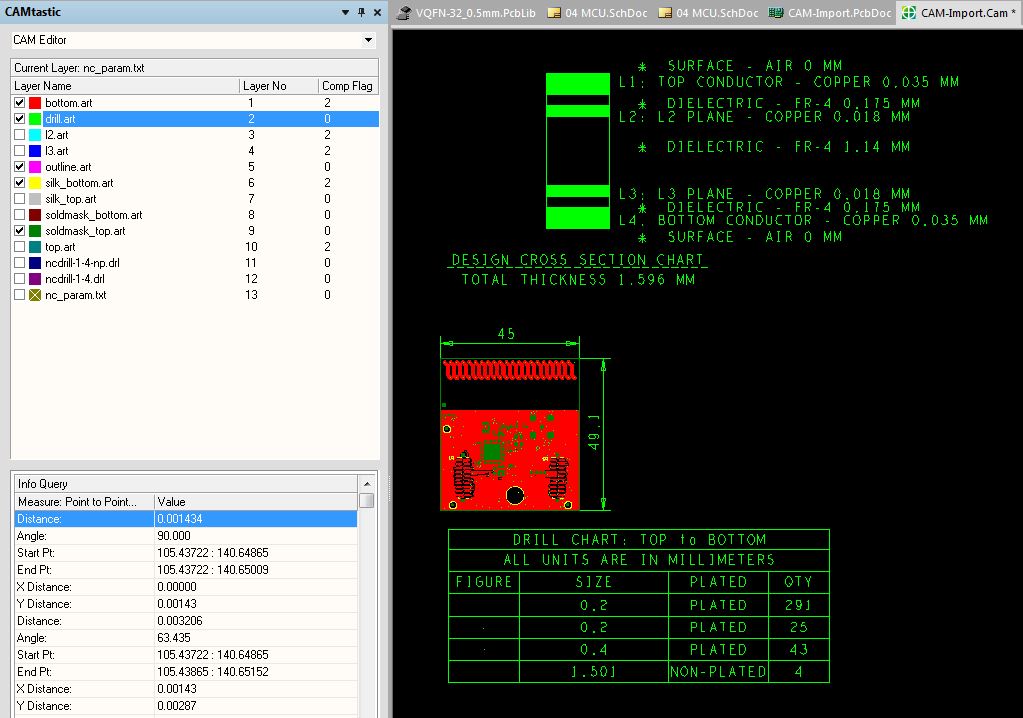The height and width of the screenshot is (718, 1023).
Task: Click the Info Query scrollbar thumb
Action: point(367,500)
